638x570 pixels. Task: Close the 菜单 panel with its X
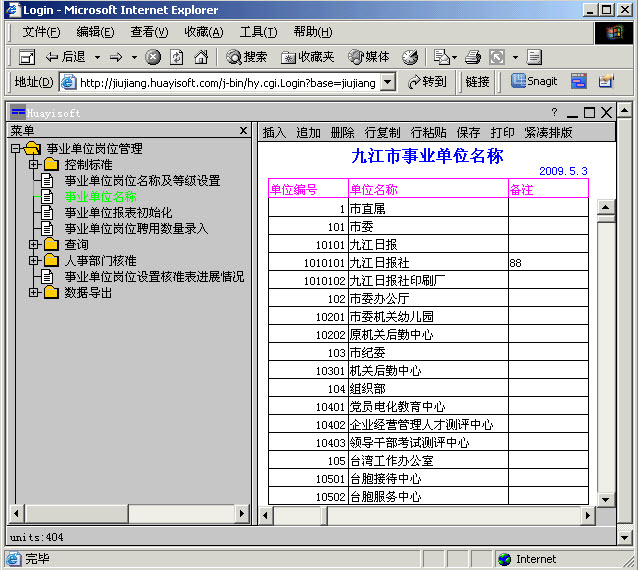[243, 131]
